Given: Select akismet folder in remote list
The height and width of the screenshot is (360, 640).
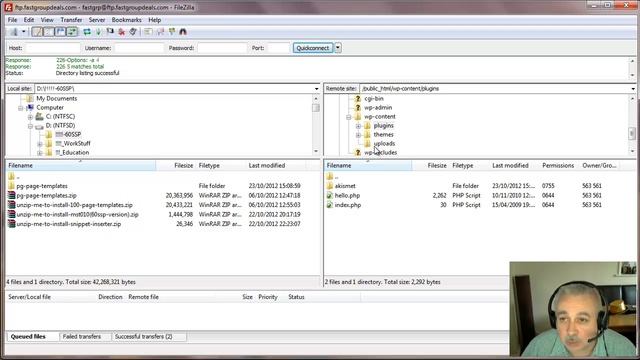Looking at the screenshot, I should (345, 186).
